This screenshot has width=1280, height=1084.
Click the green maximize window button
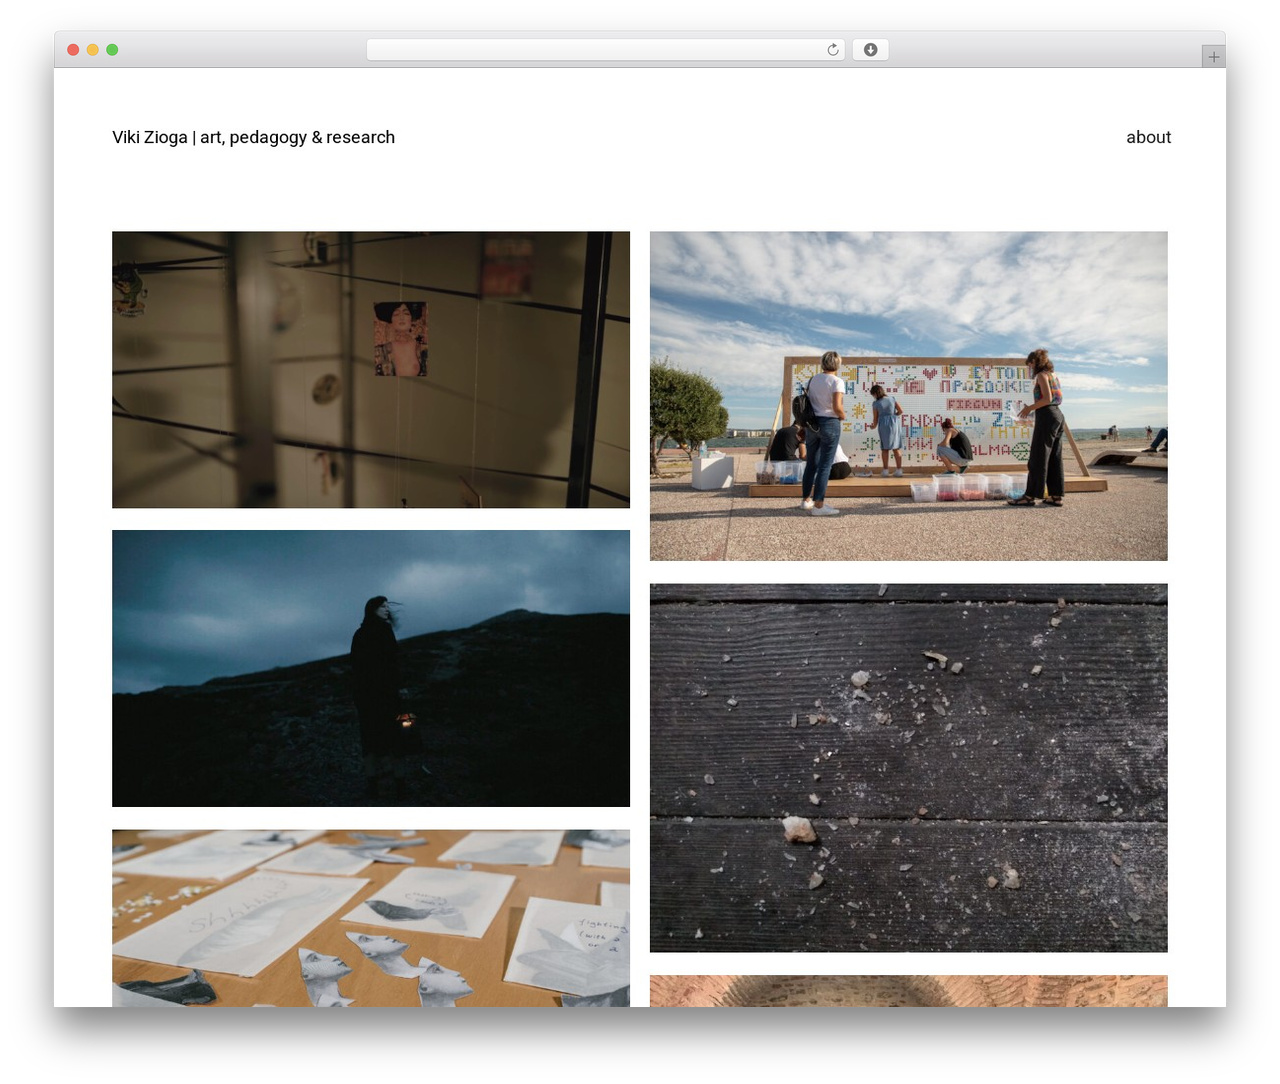click(x=112, y=50)
